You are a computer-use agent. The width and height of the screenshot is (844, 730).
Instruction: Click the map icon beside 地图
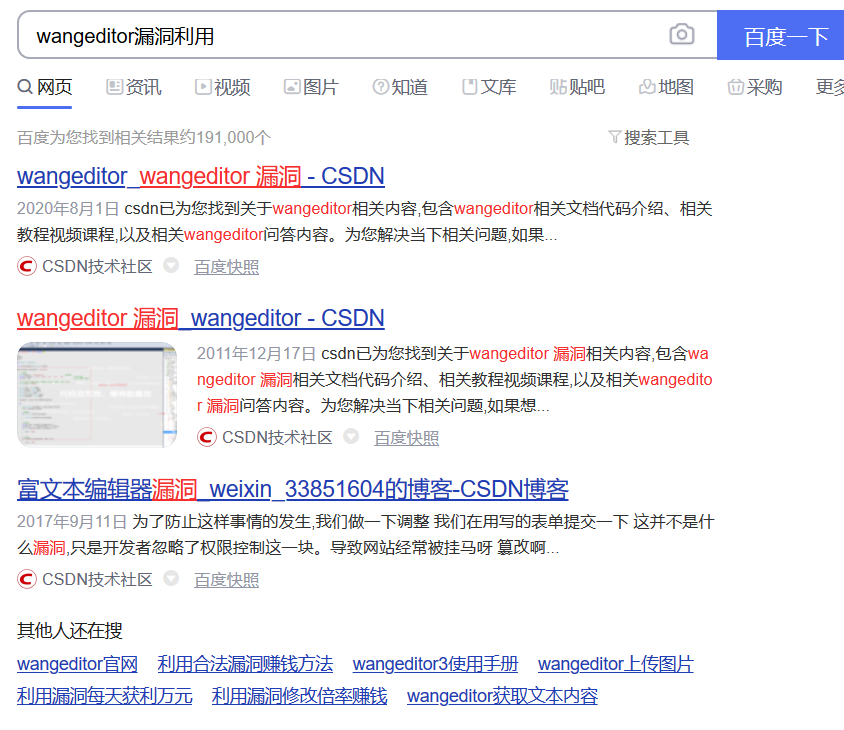647,86
